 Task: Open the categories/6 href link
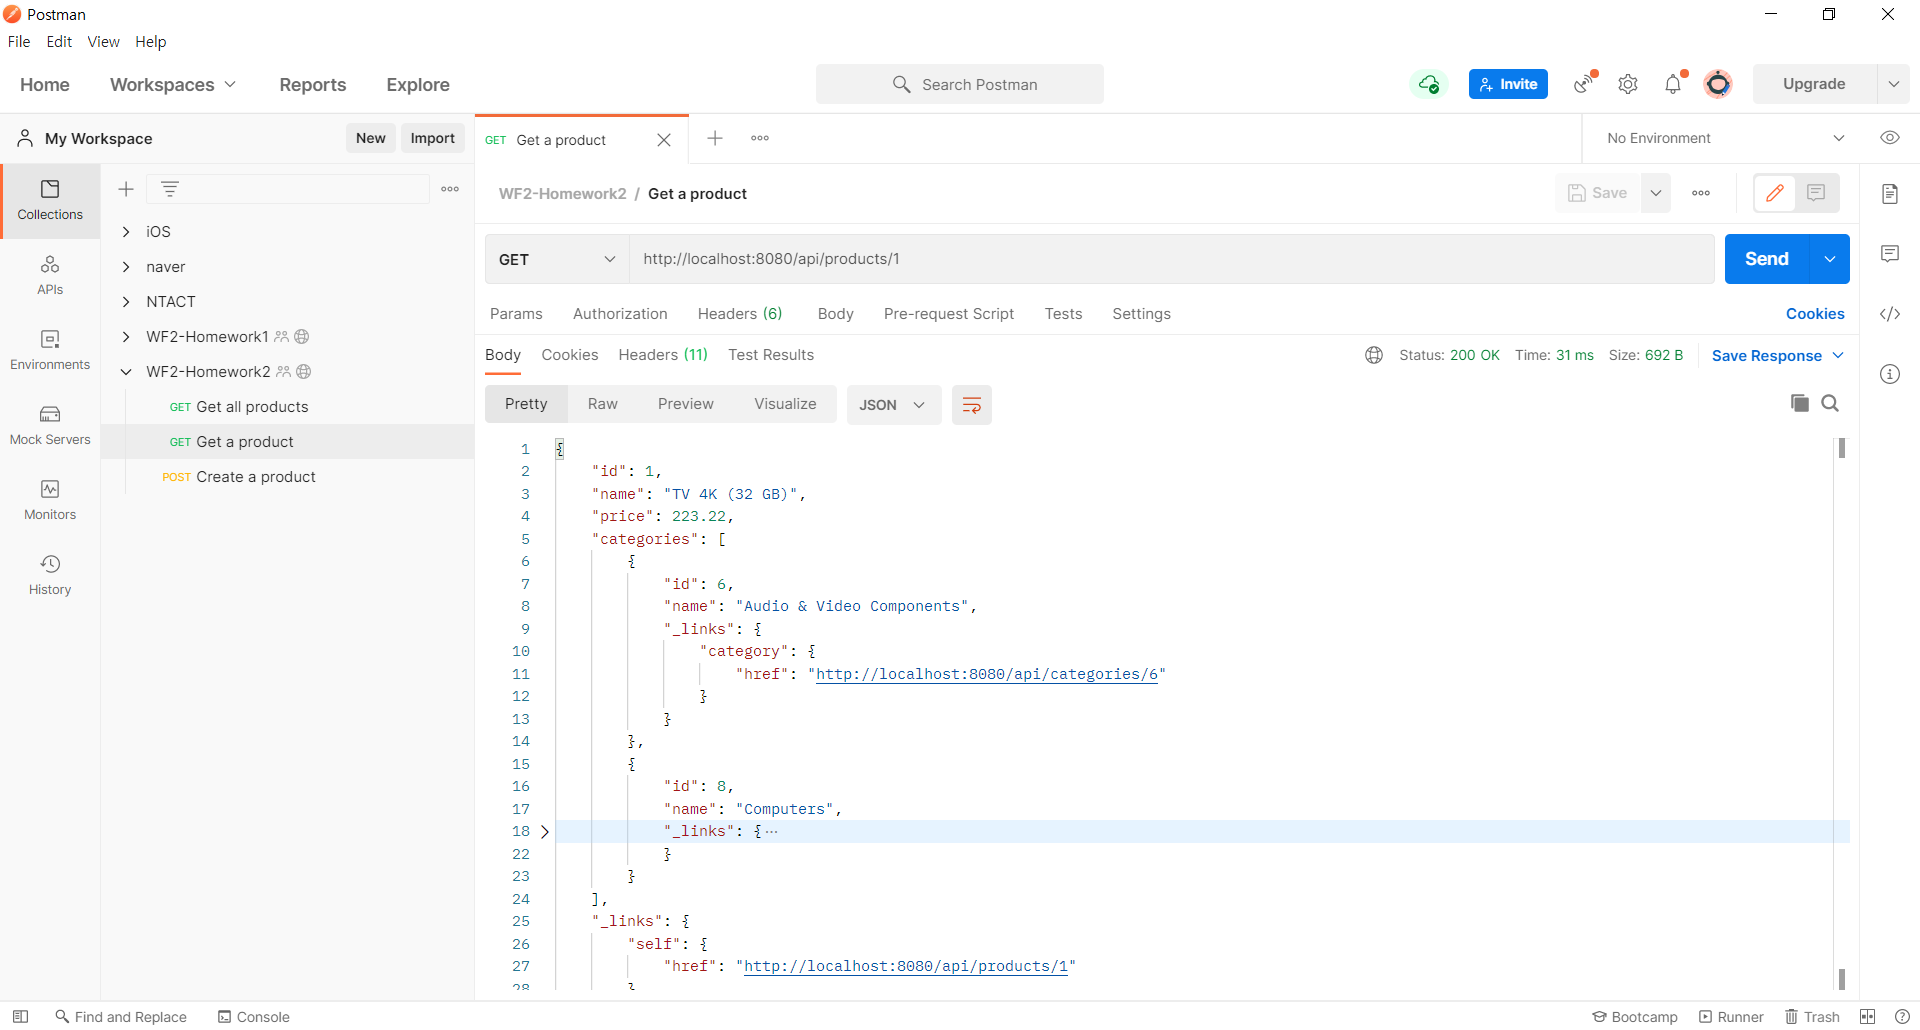[987, 674]
